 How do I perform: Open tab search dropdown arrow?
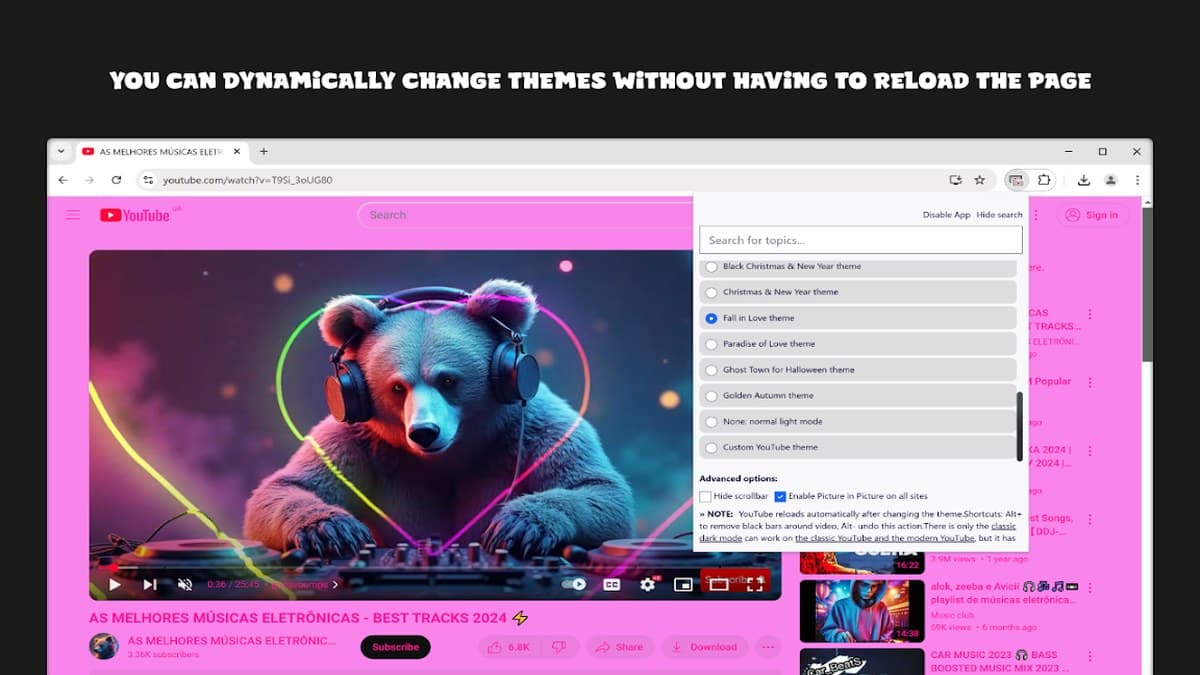tap(61, 152)
